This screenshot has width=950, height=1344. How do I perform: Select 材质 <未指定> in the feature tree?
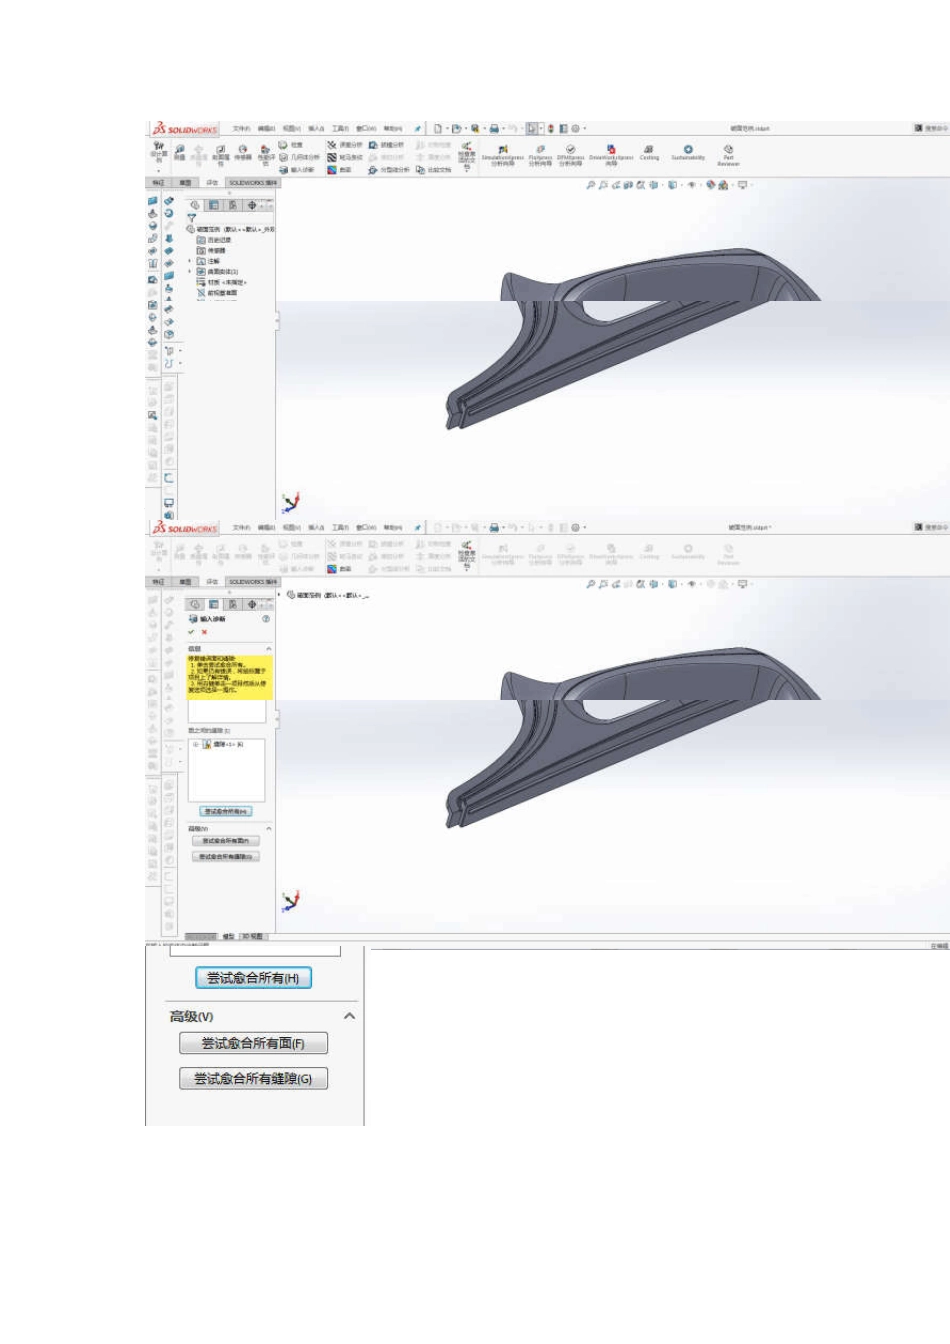click(222, 282)
